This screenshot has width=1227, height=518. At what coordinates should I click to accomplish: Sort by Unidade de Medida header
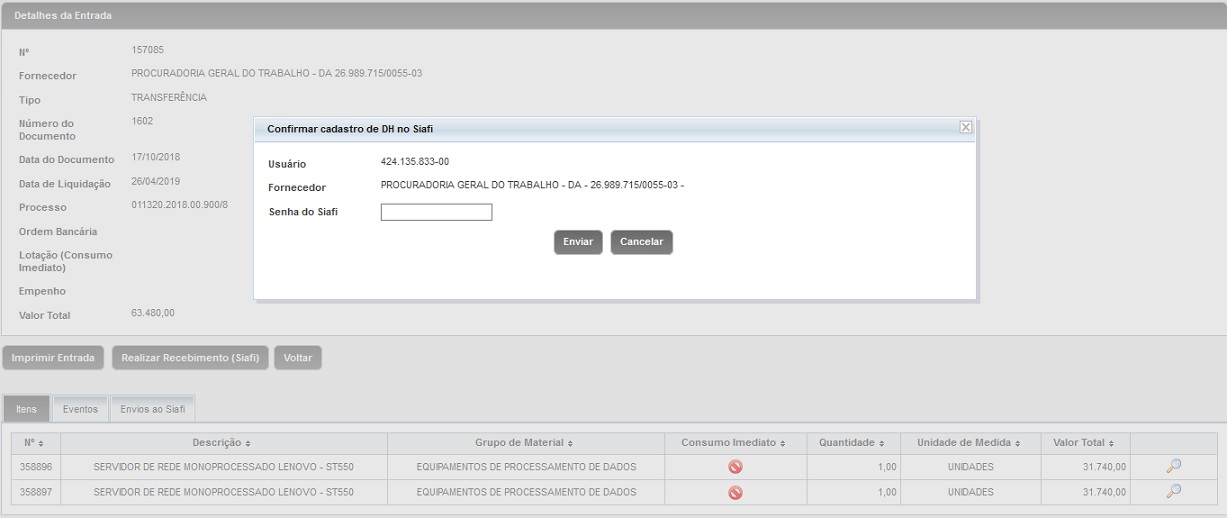pyautogui.click(x=965, y=442)
